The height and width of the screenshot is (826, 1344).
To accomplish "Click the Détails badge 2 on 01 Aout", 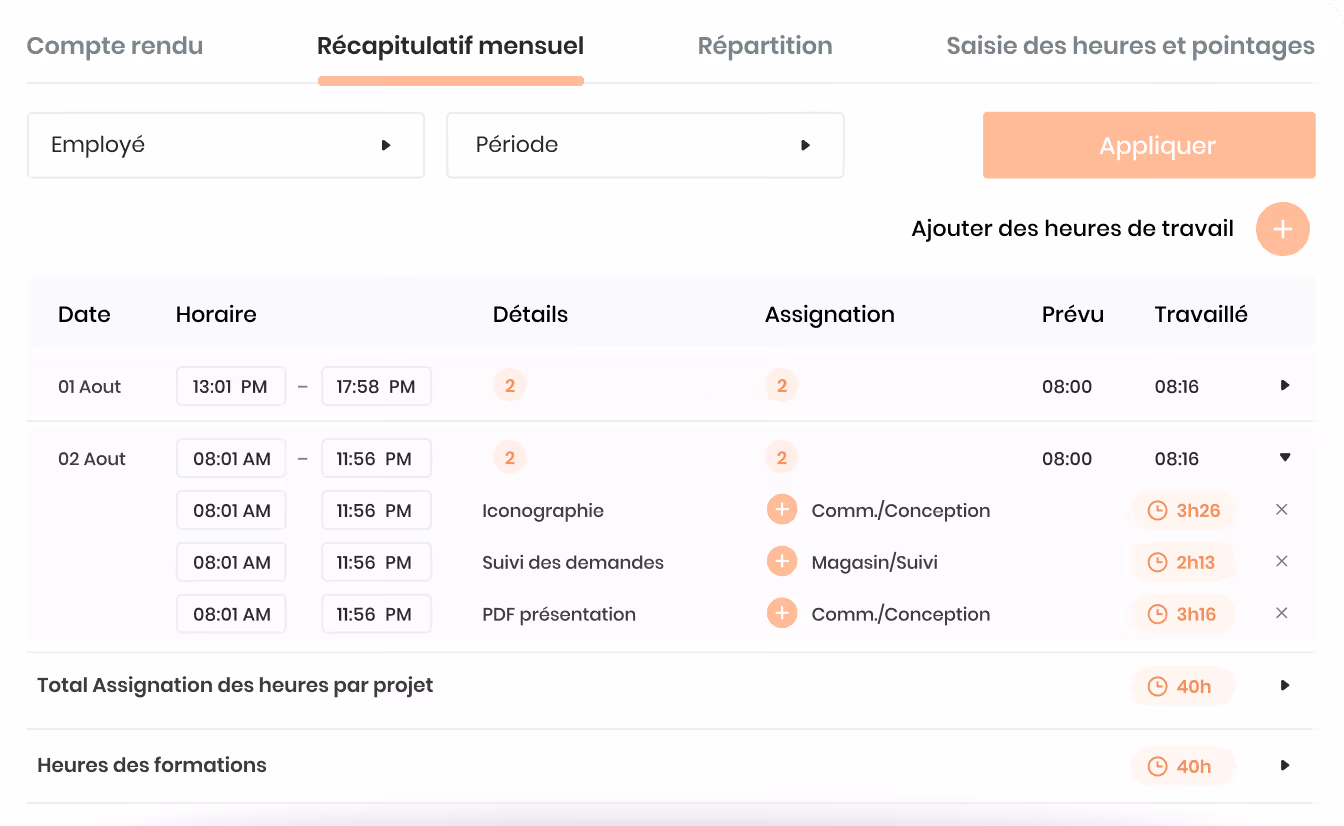I will pyautogui.click(x=509, y=386).
